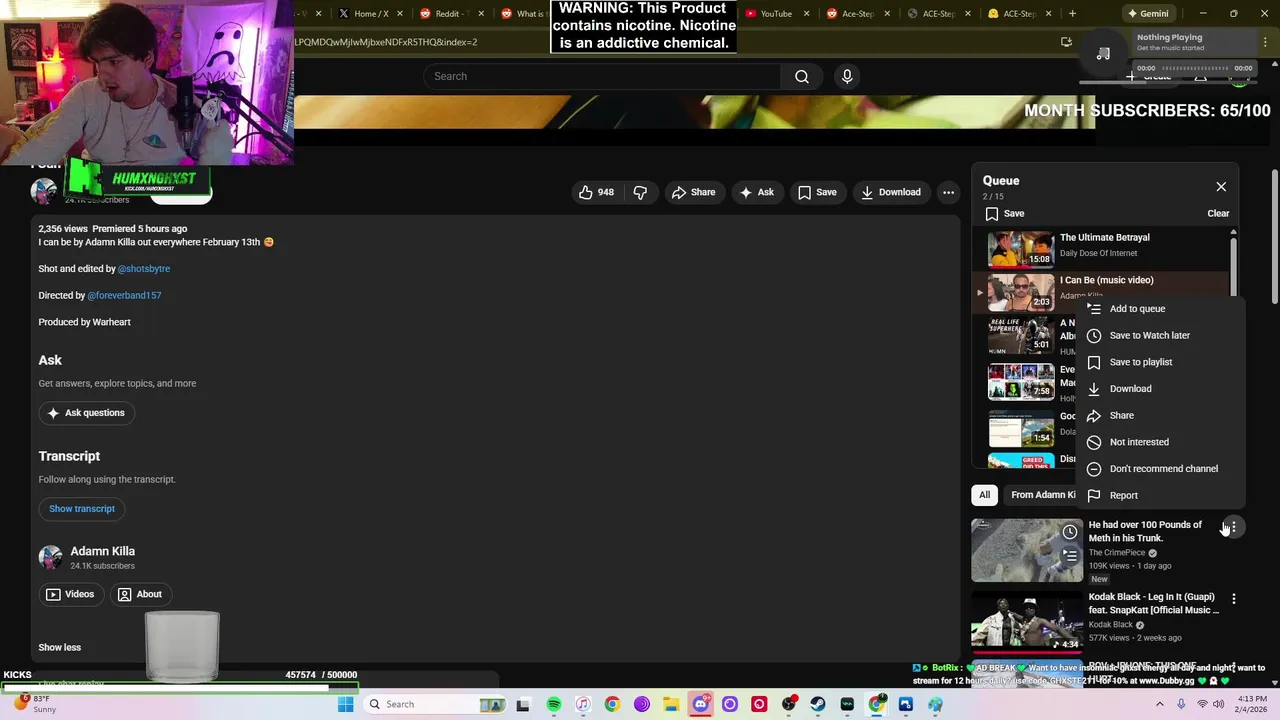Focus the YouTube search field
The height and width of the screenshot is (720, 1280).
[x=602, y=76]
